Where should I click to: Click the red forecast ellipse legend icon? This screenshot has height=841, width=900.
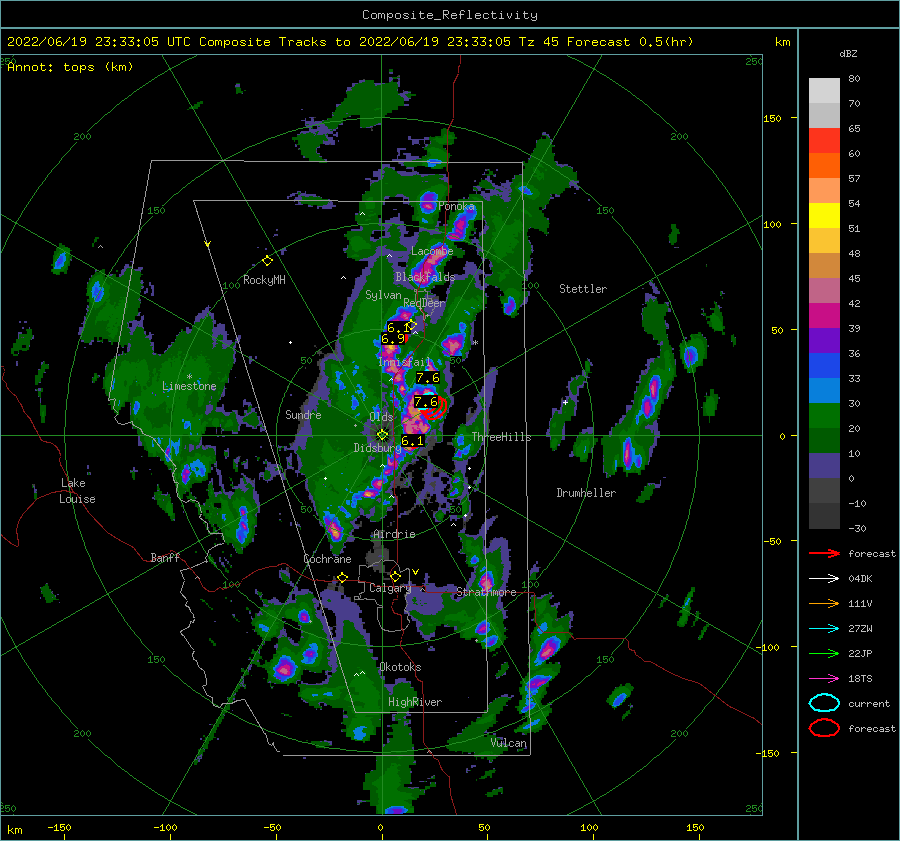(824, 728)
